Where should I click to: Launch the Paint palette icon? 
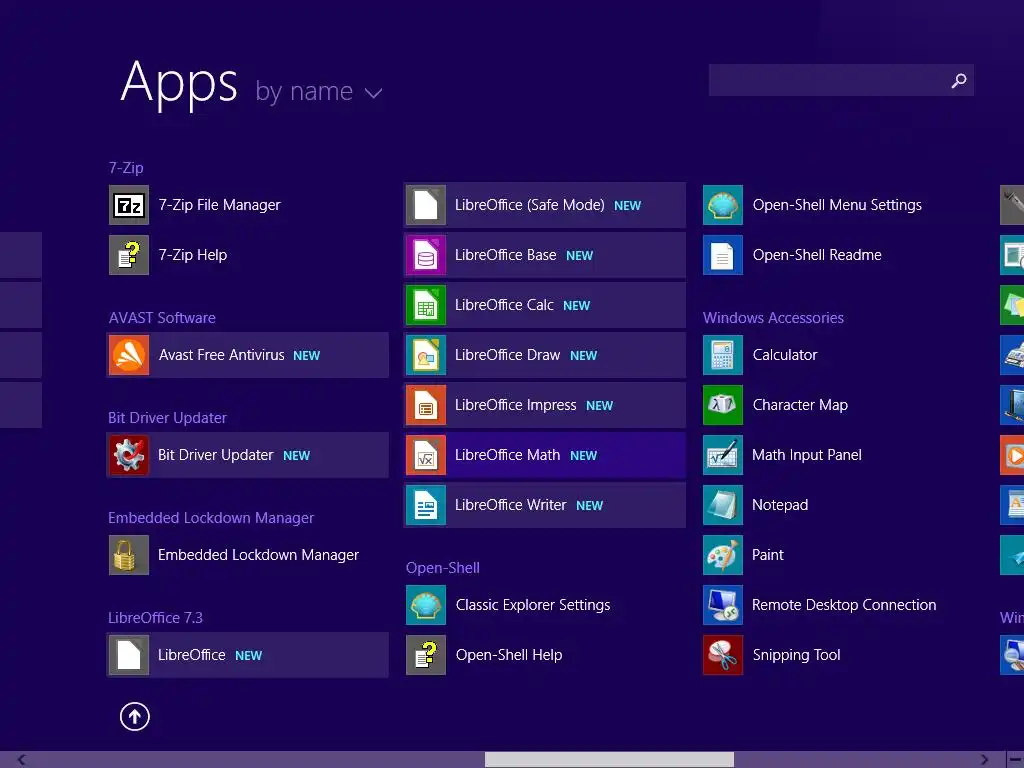coord(723,554)
